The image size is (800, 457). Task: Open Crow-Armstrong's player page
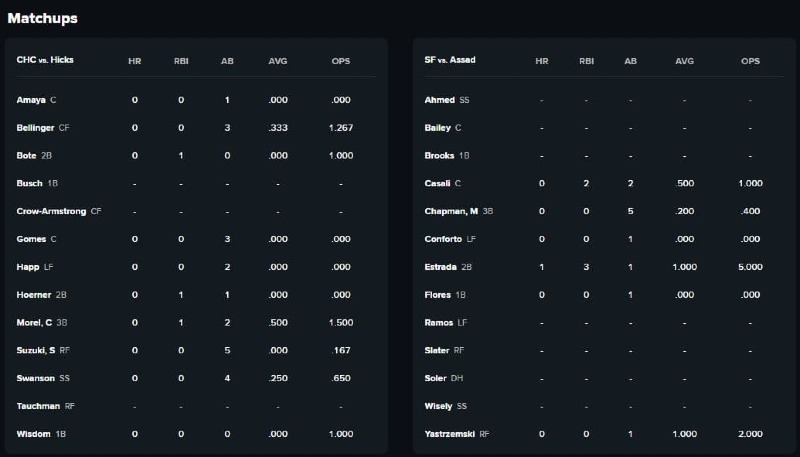[x=51, y=211]
